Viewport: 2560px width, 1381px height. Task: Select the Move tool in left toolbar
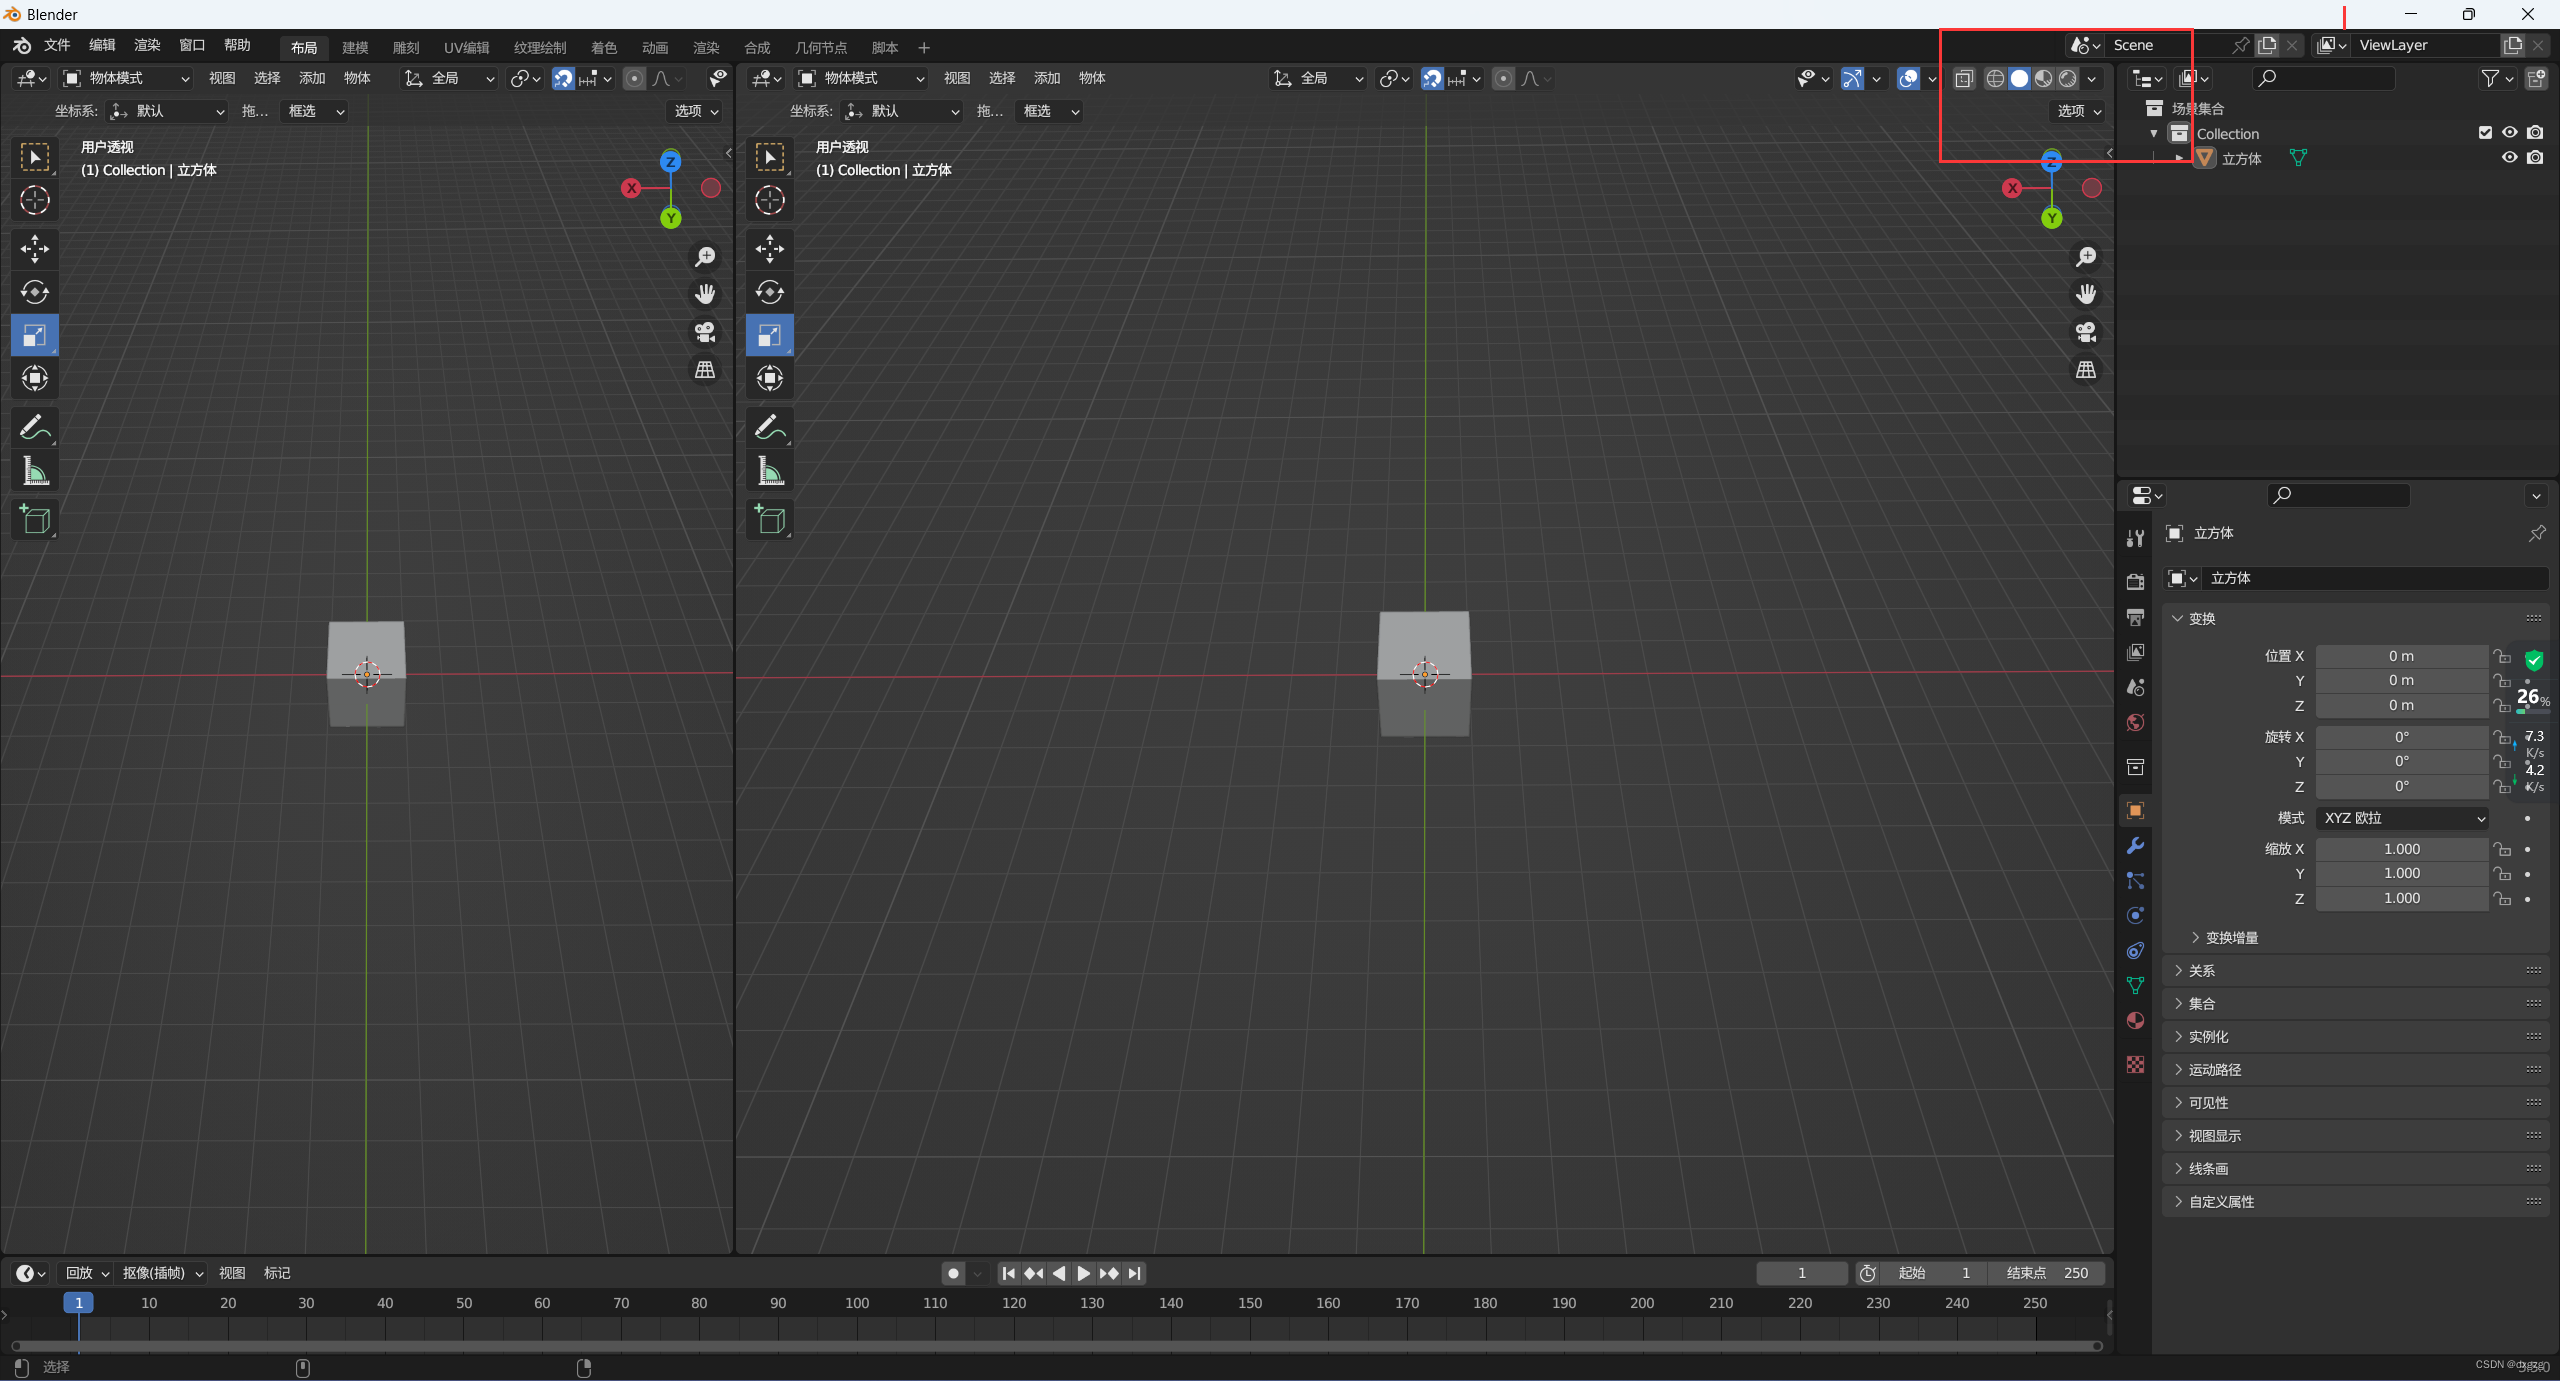[34, 247]
